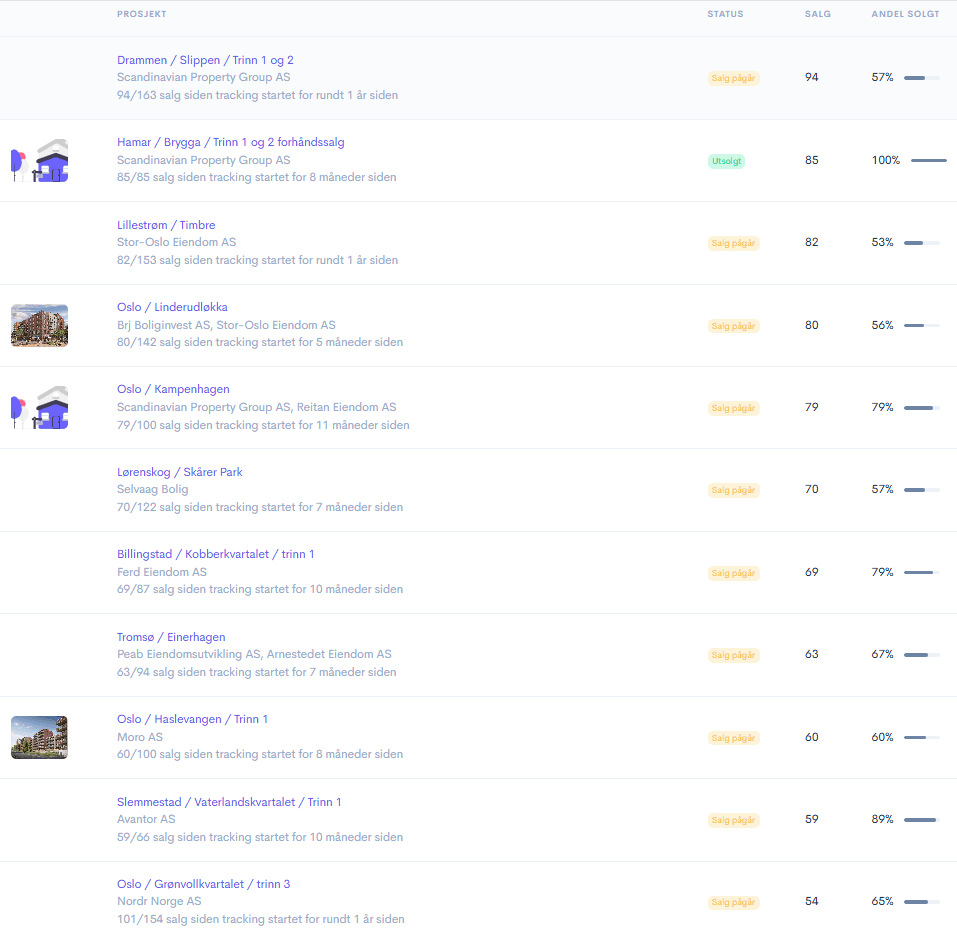
Task: Sort by the SALG column header
Action: pyautogui.click(x=818, y=14)
